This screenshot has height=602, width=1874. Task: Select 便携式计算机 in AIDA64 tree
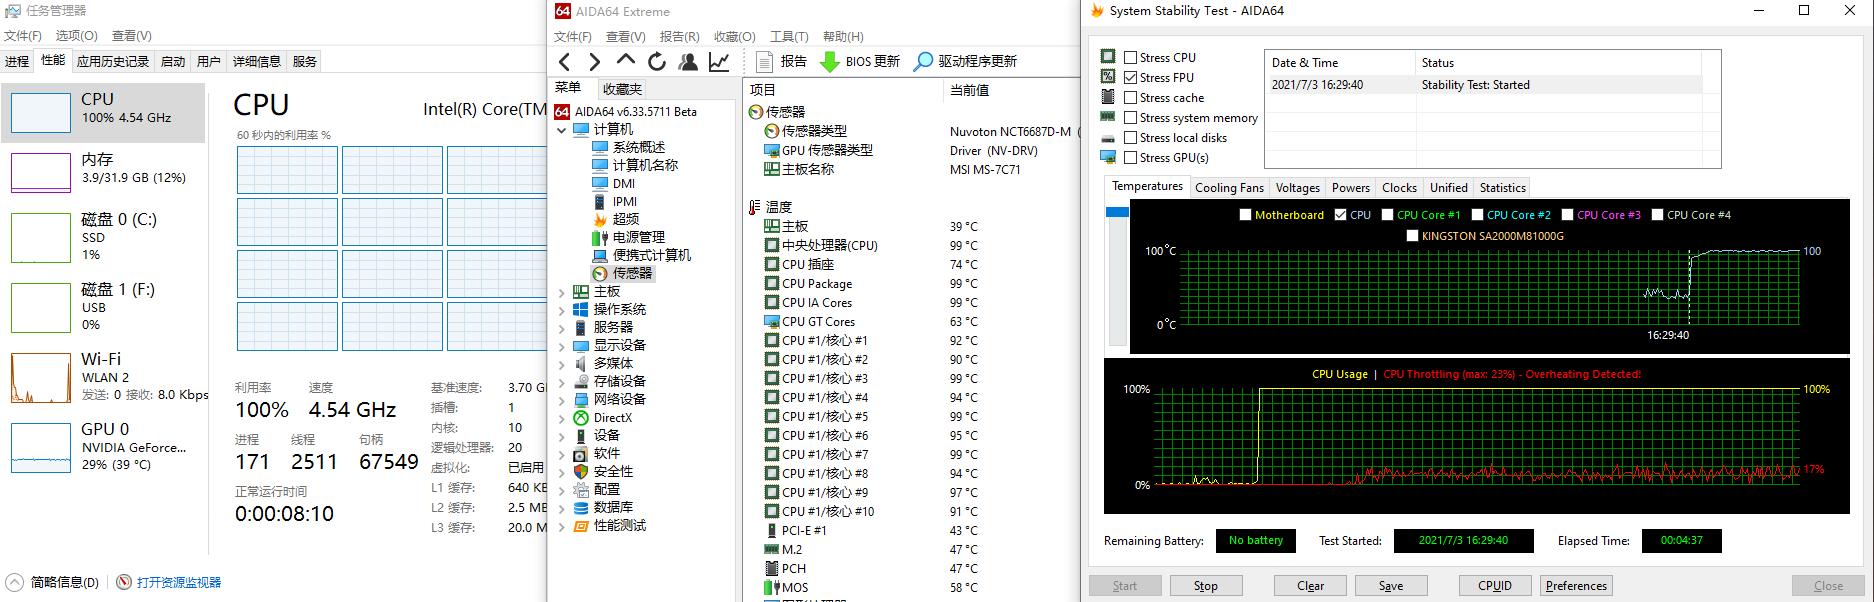click(641, 255)
